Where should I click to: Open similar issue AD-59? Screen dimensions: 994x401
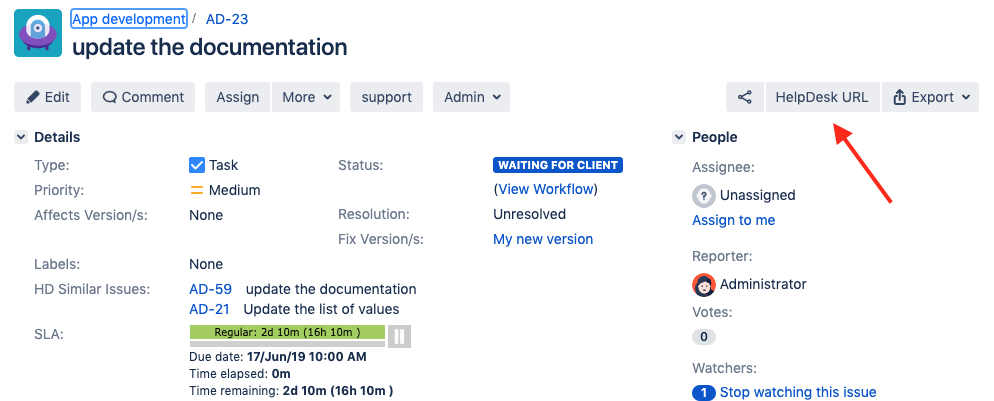click(210, 289)
